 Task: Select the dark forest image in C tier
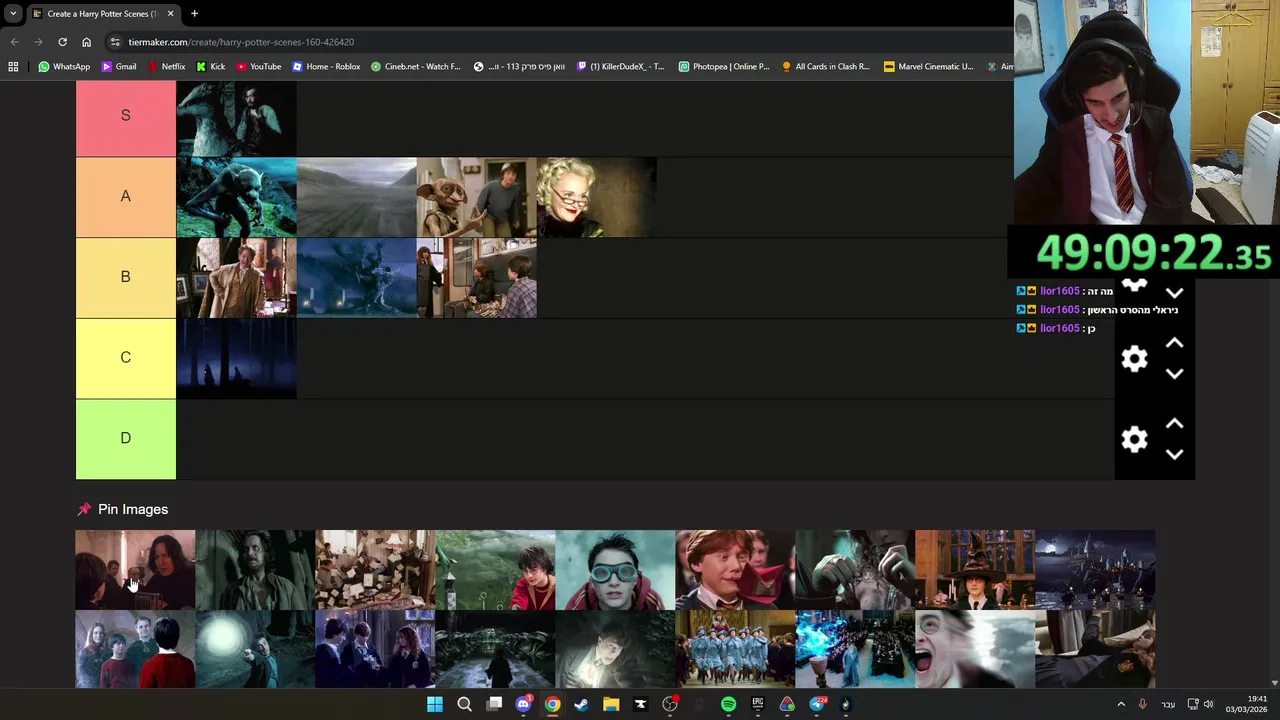pos(236,358)
